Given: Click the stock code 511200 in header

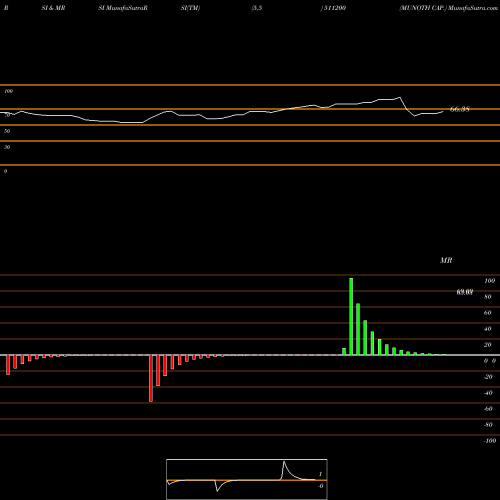Looking at the screenshot, I should click(x=335, y=8).
